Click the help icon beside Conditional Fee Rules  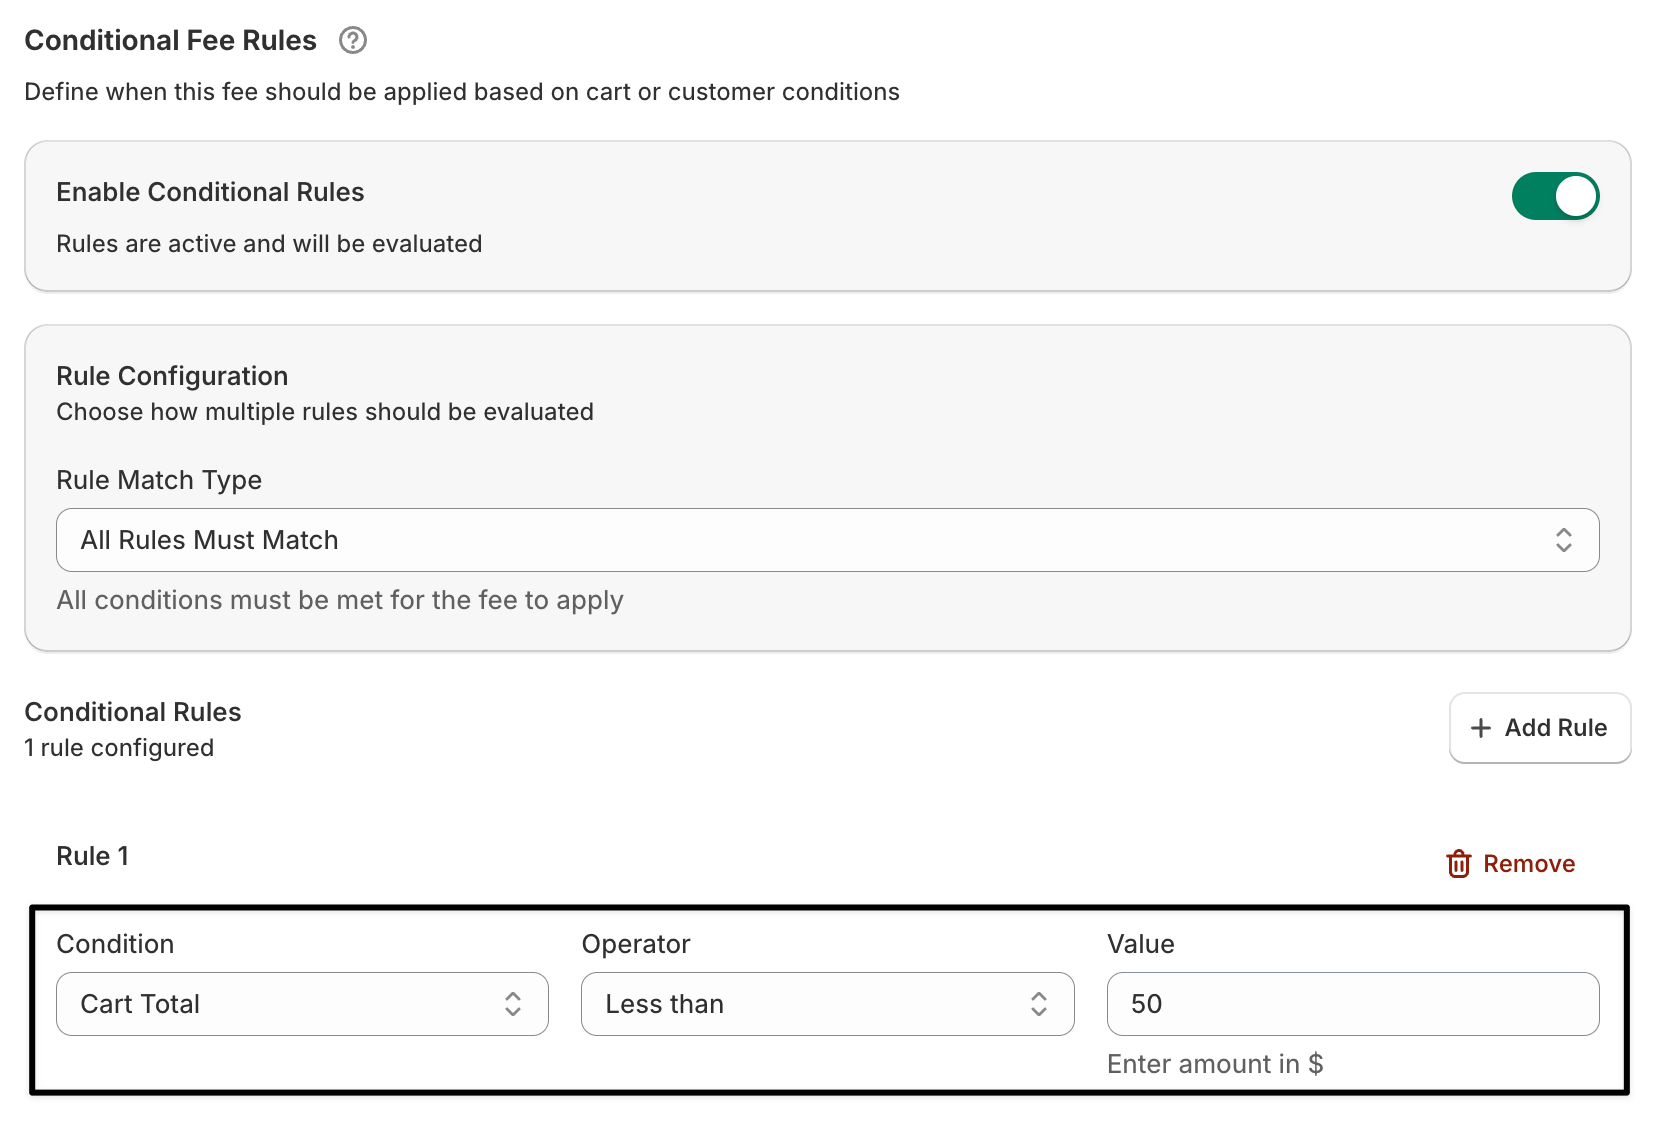pyautogui.click(x=353, y=41)
